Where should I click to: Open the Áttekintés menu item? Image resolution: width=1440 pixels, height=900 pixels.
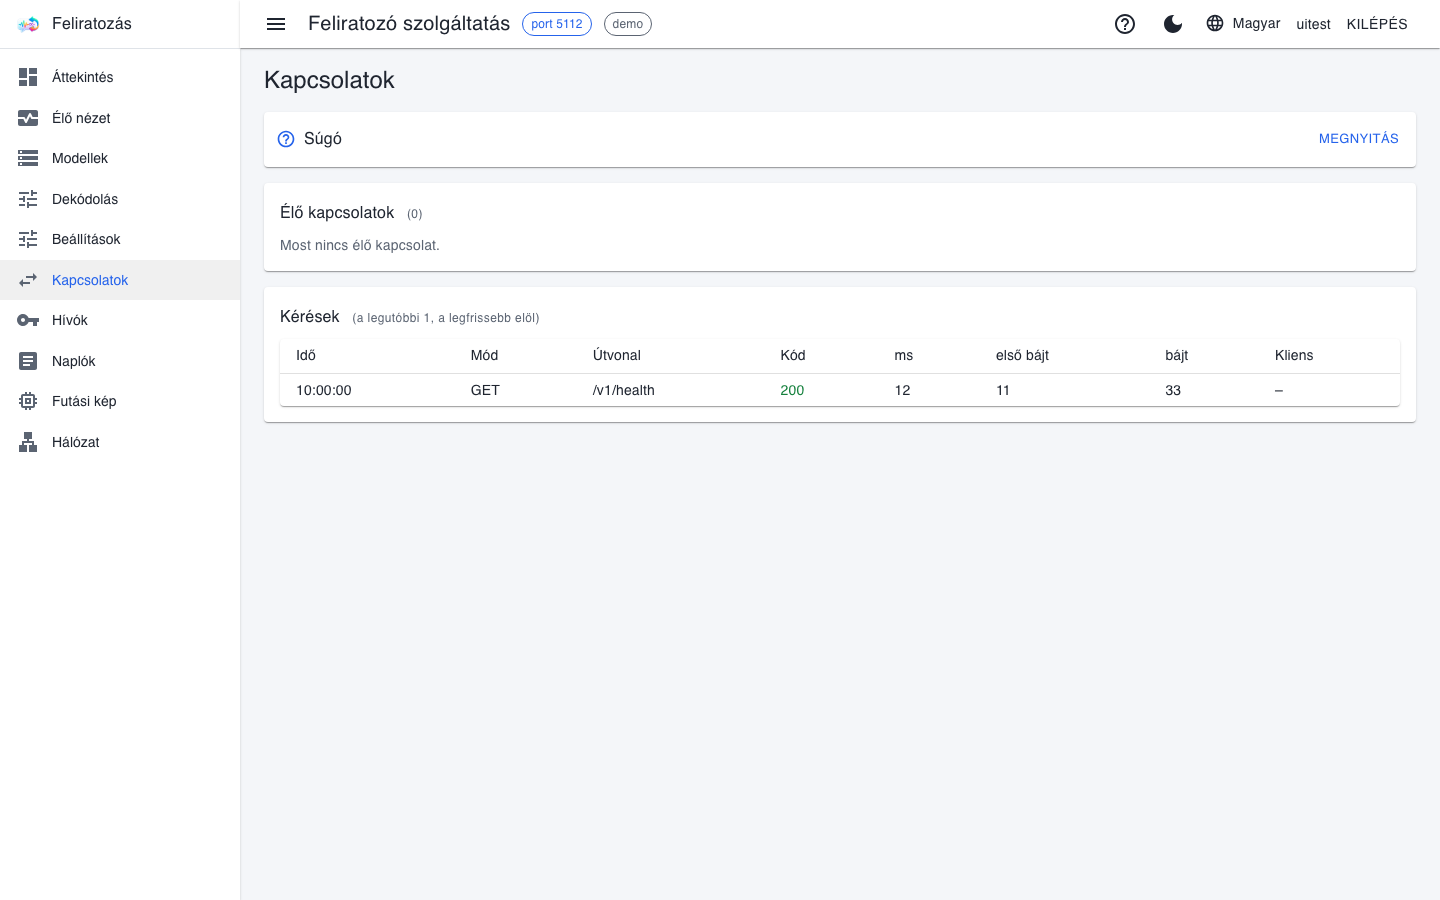pos(120,77)
